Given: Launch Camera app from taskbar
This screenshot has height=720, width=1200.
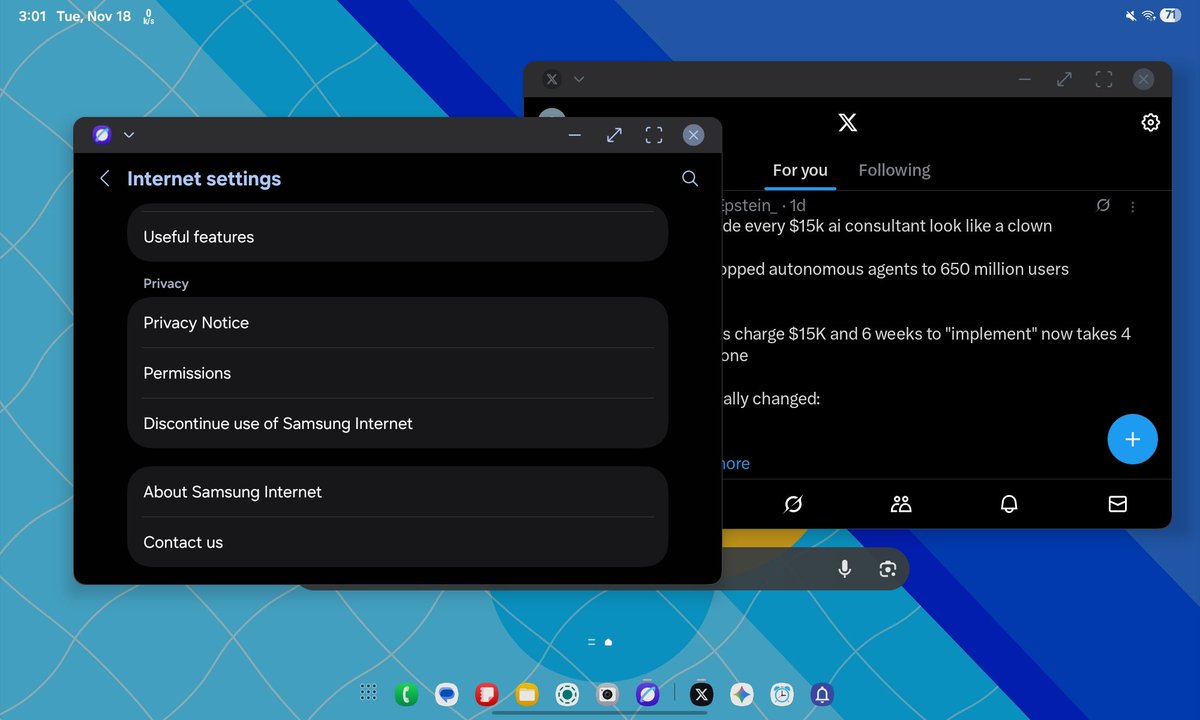Looking at the screenshot, I should 607,694.
